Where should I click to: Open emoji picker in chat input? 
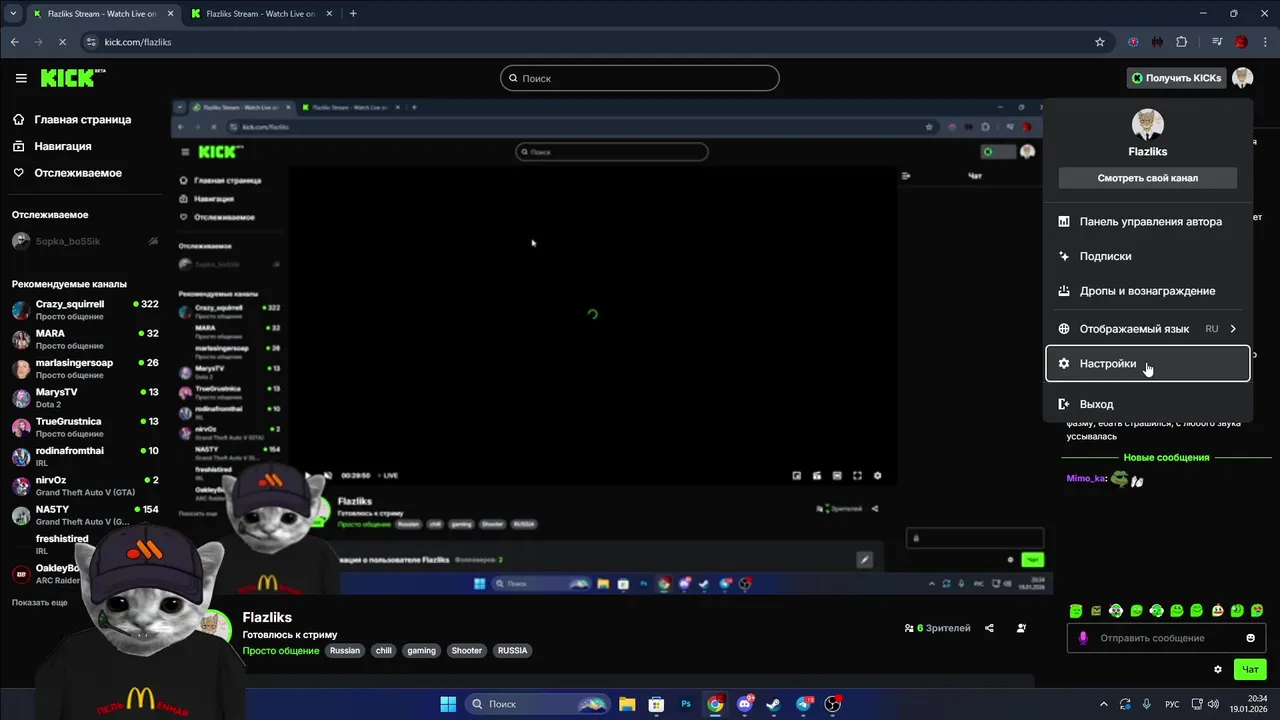point(1251,638)
